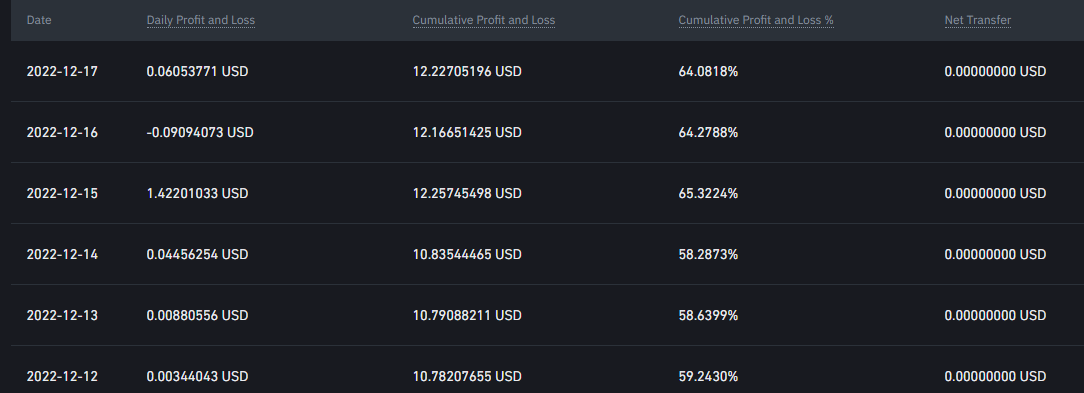Click the percentage 64.2788%

pyautogui.click(x=708, y=132)
